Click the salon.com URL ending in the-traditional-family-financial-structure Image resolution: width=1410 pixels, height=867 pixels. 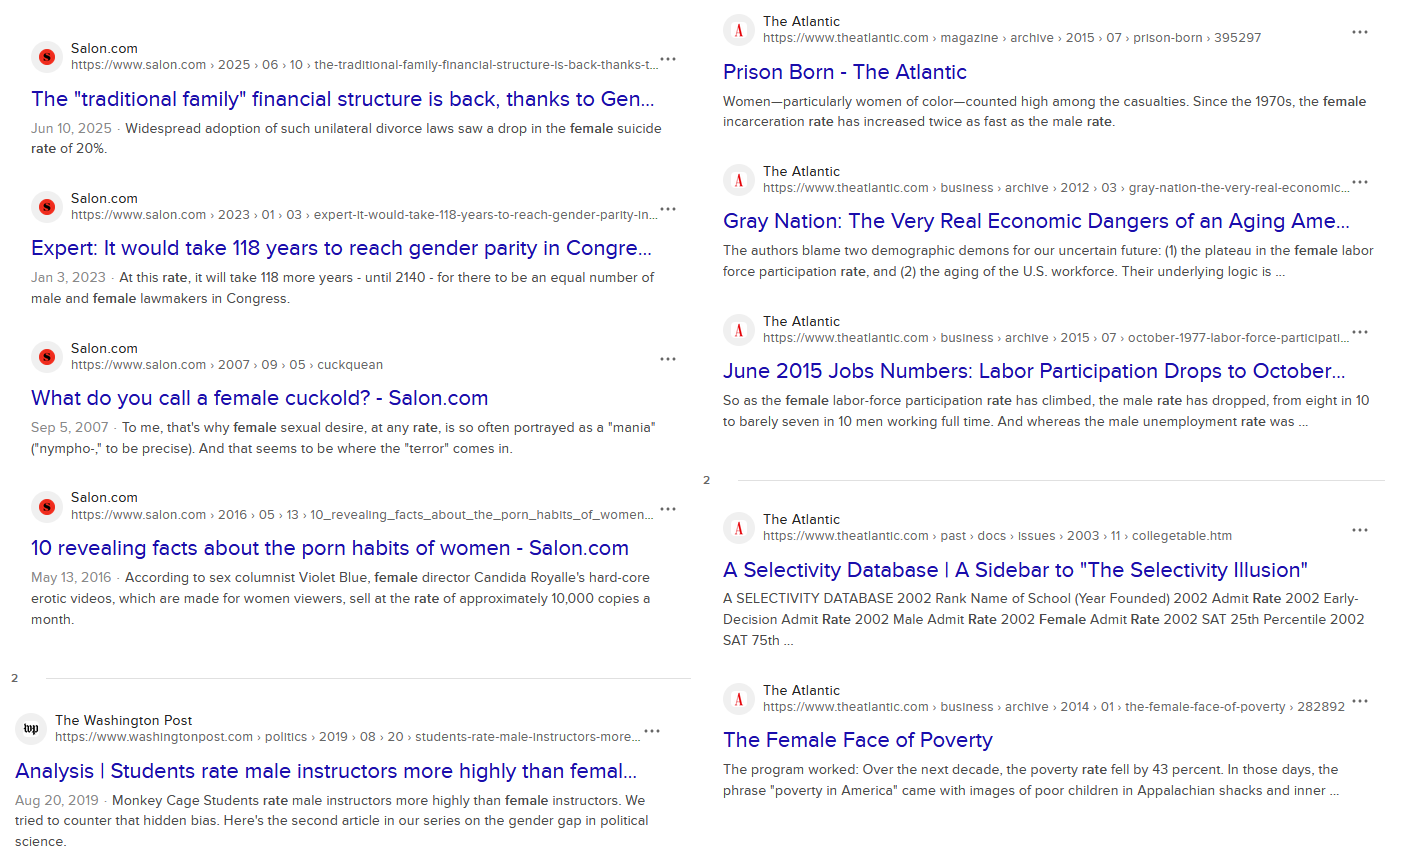[x=365, y=65]
